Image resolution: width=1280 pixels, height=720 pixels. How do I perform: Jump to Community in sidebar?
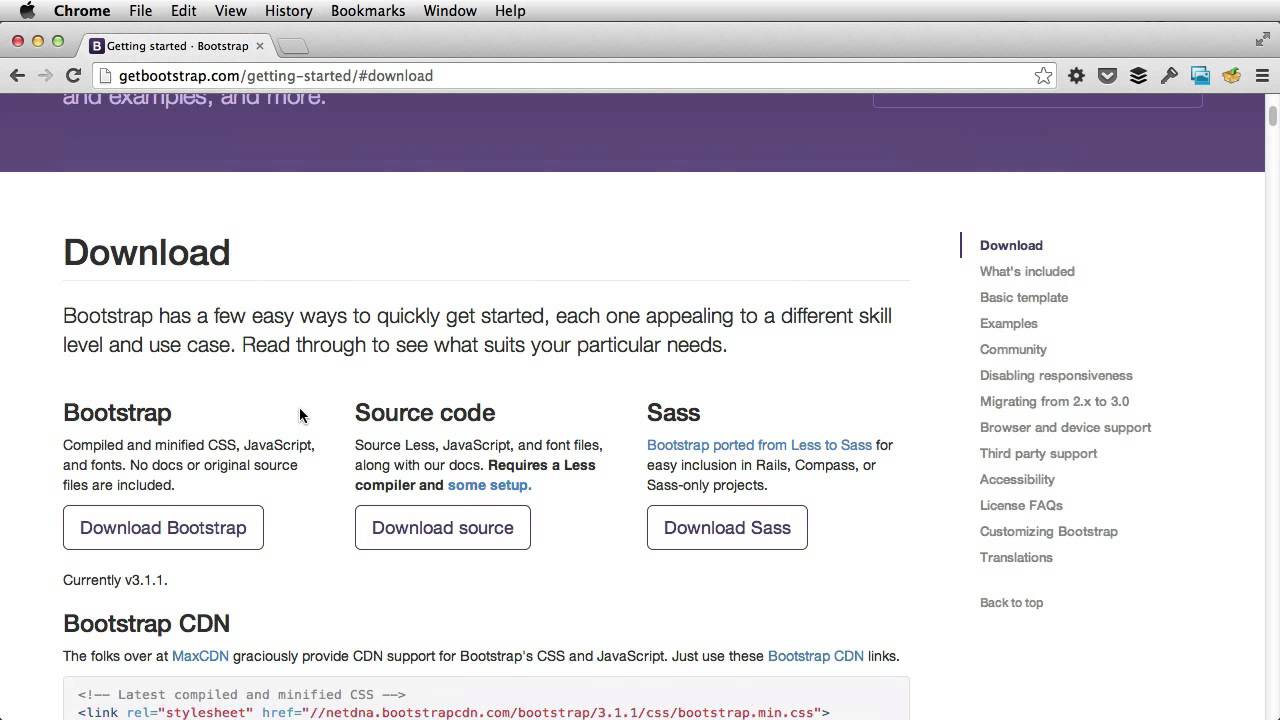pos(1013,349)
